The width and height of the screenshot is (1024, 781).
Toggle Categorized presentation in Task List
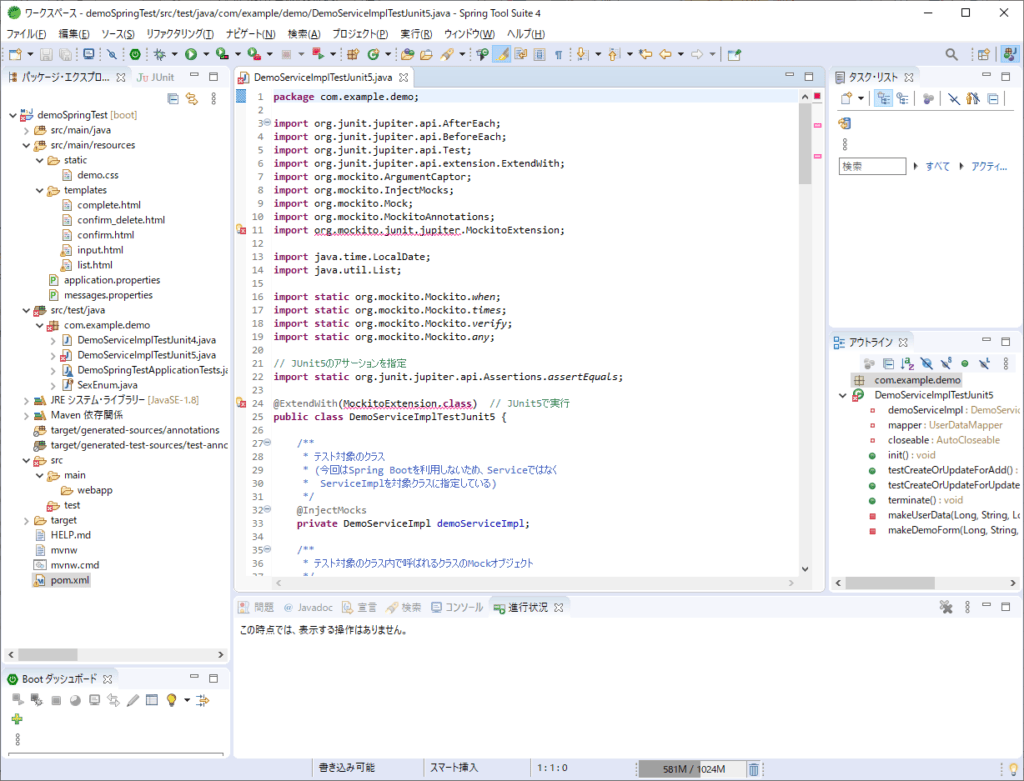(884, 99)
